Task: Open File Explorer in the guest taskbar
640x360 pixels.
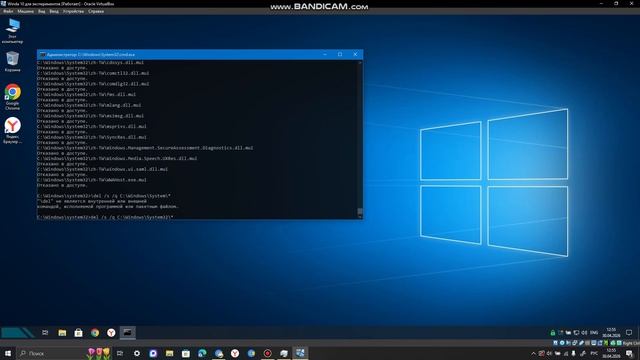Action: pos(62,333)
